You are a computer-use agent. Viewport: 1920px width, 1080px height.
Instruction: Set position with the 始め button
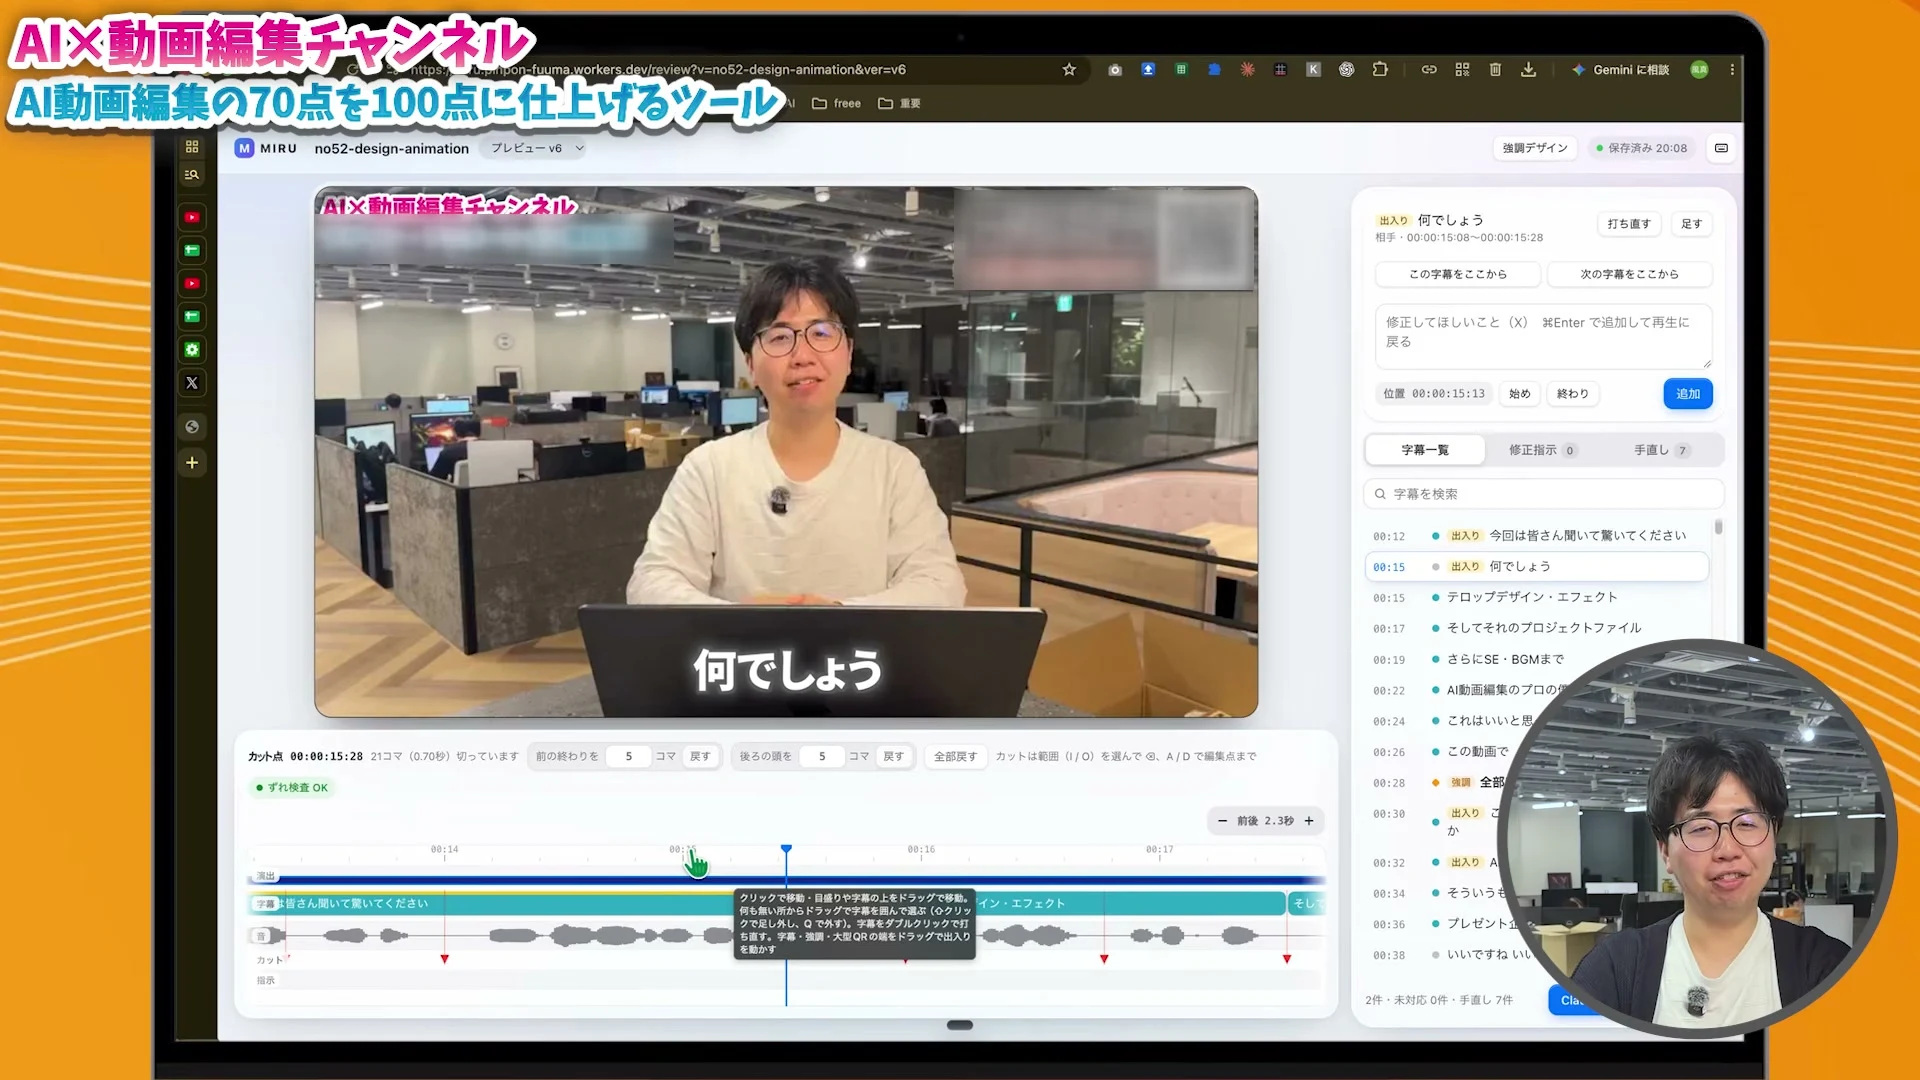pyautogui.click(x=1519, y=394)
